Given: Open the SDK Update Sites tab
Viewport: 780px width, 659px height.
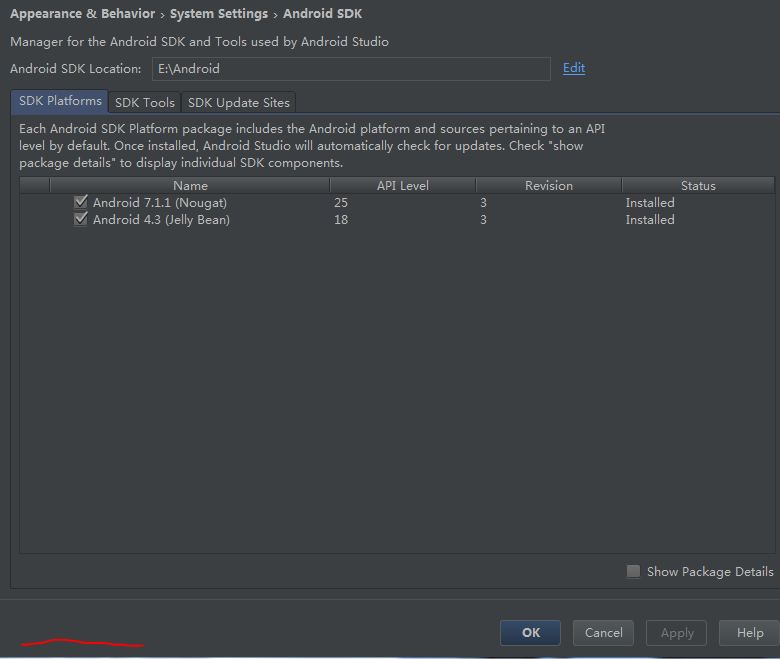Looking at the screenshot, I should click(239, 102).
